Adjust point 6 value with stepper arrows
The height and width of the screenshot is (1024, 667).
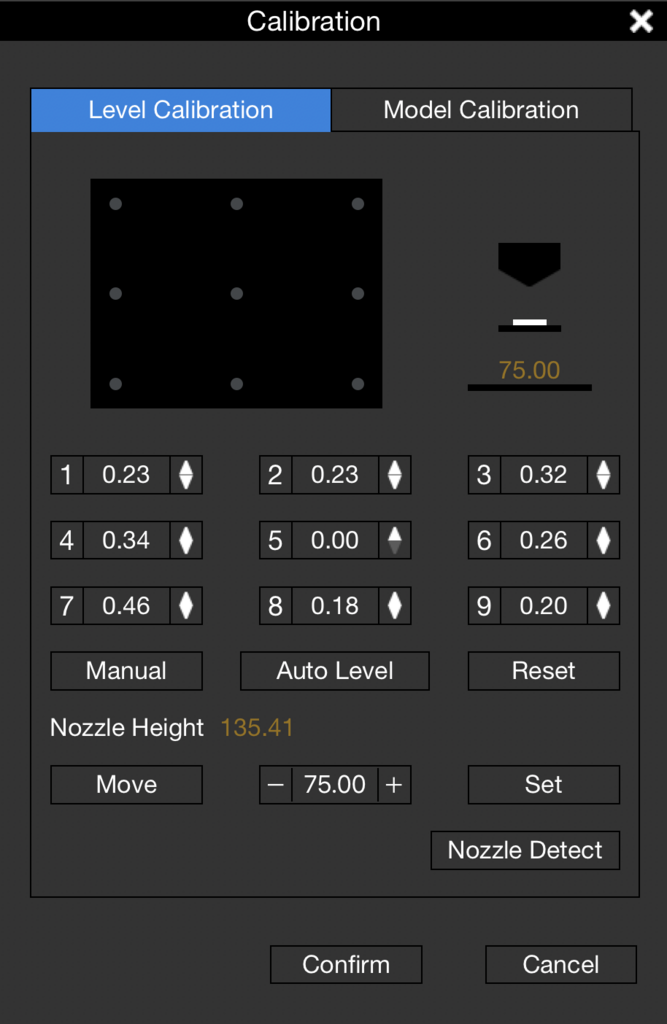[x=603, y=540]
